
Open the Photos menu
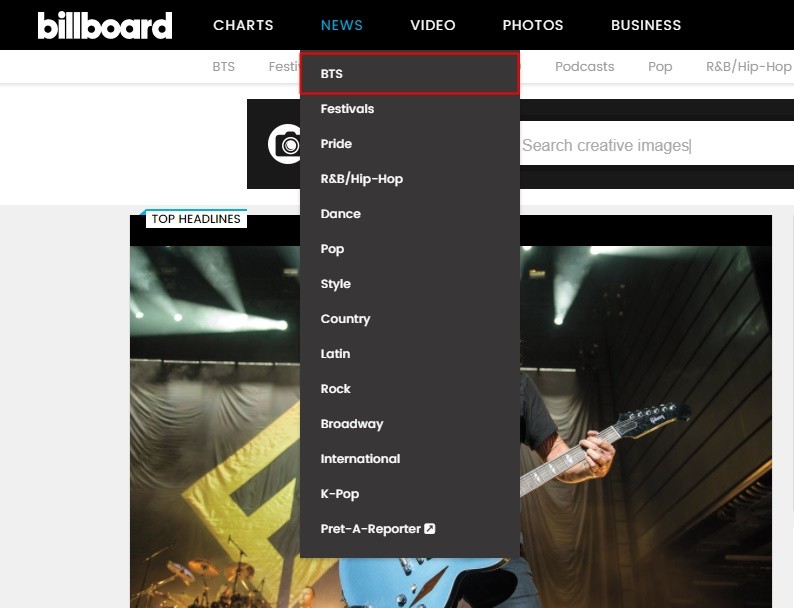coord(533,25)
